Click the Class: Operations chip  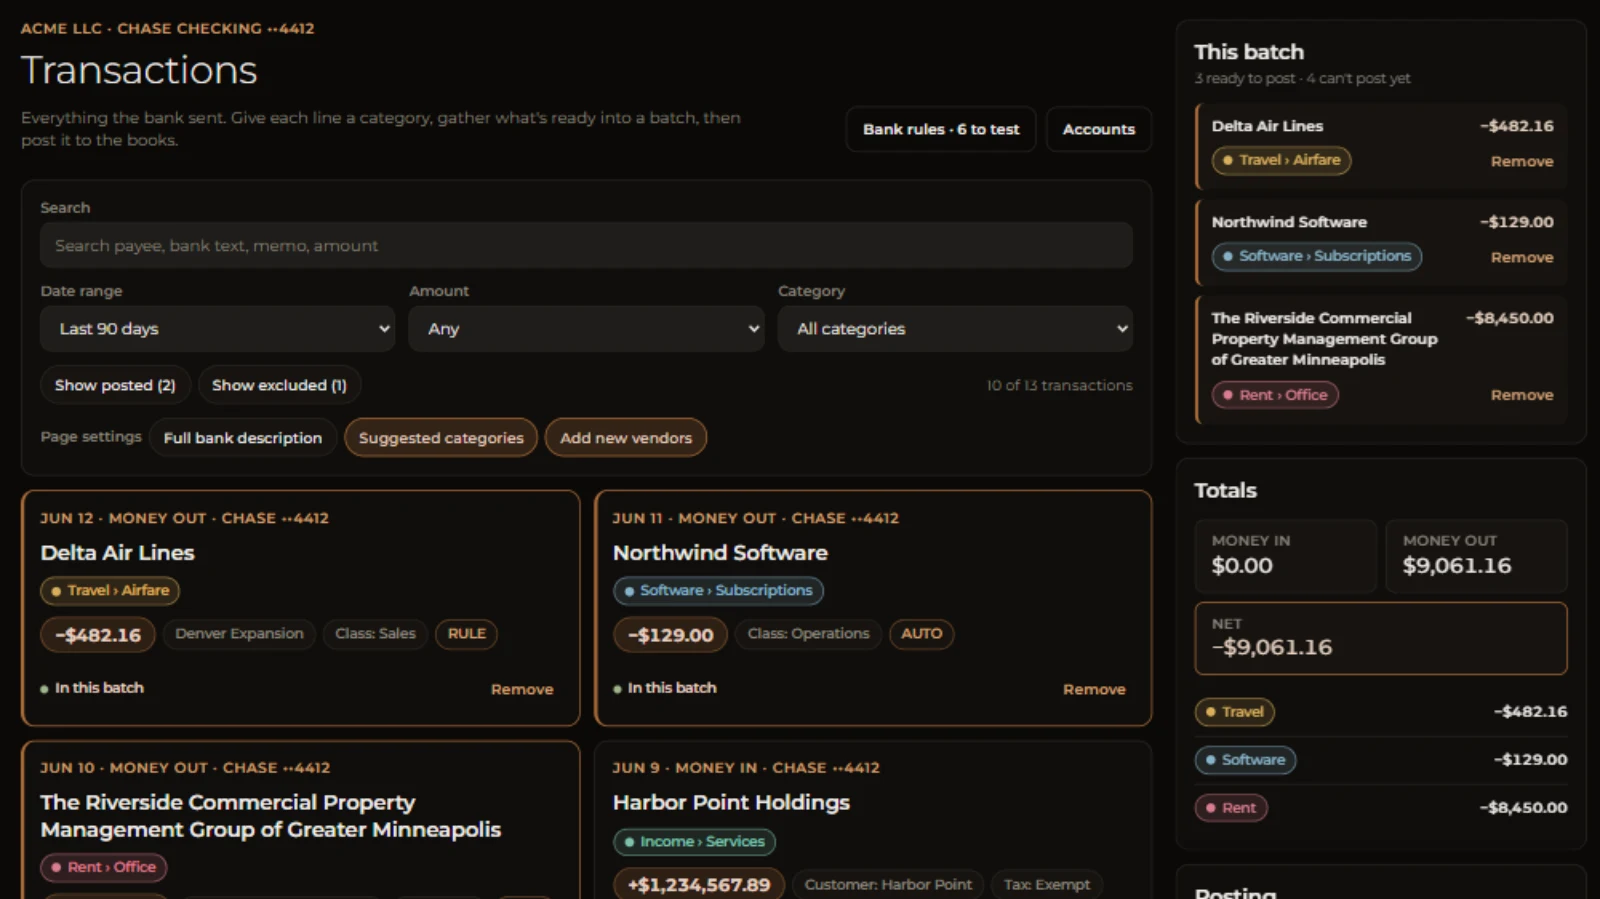click(x=808, y=634)
